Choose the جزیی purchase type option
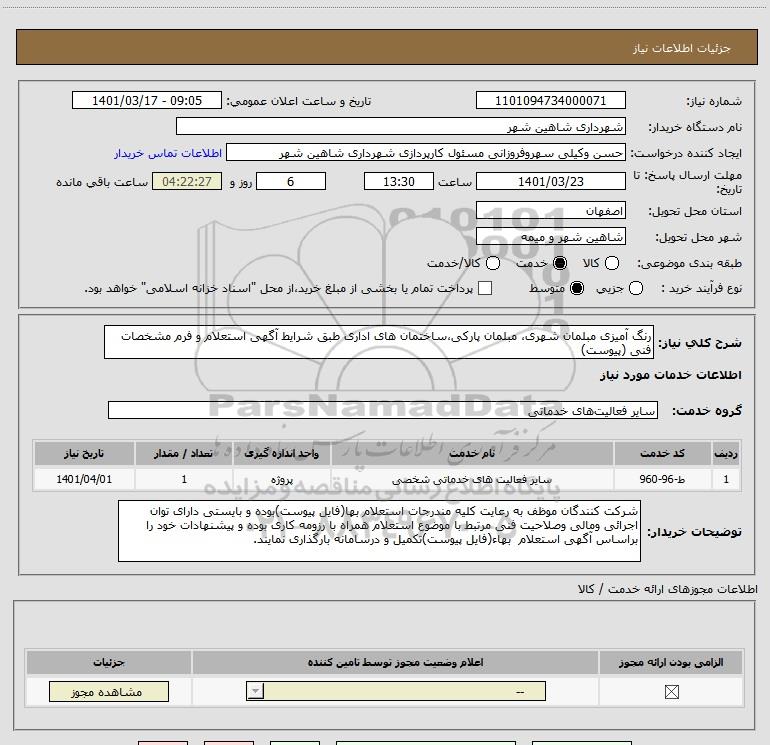Viewport: 770px width, 745px height. pos(635,288)
